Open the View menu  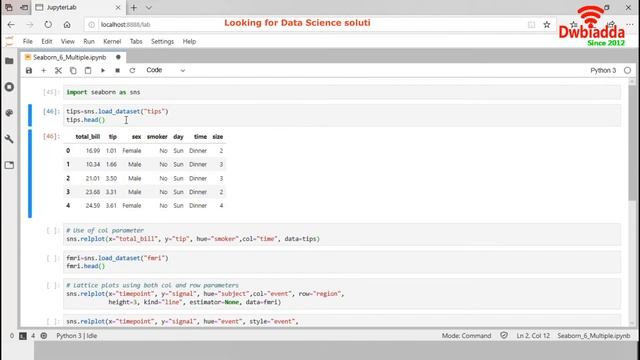pyautogui.click(x=68, y=42)
